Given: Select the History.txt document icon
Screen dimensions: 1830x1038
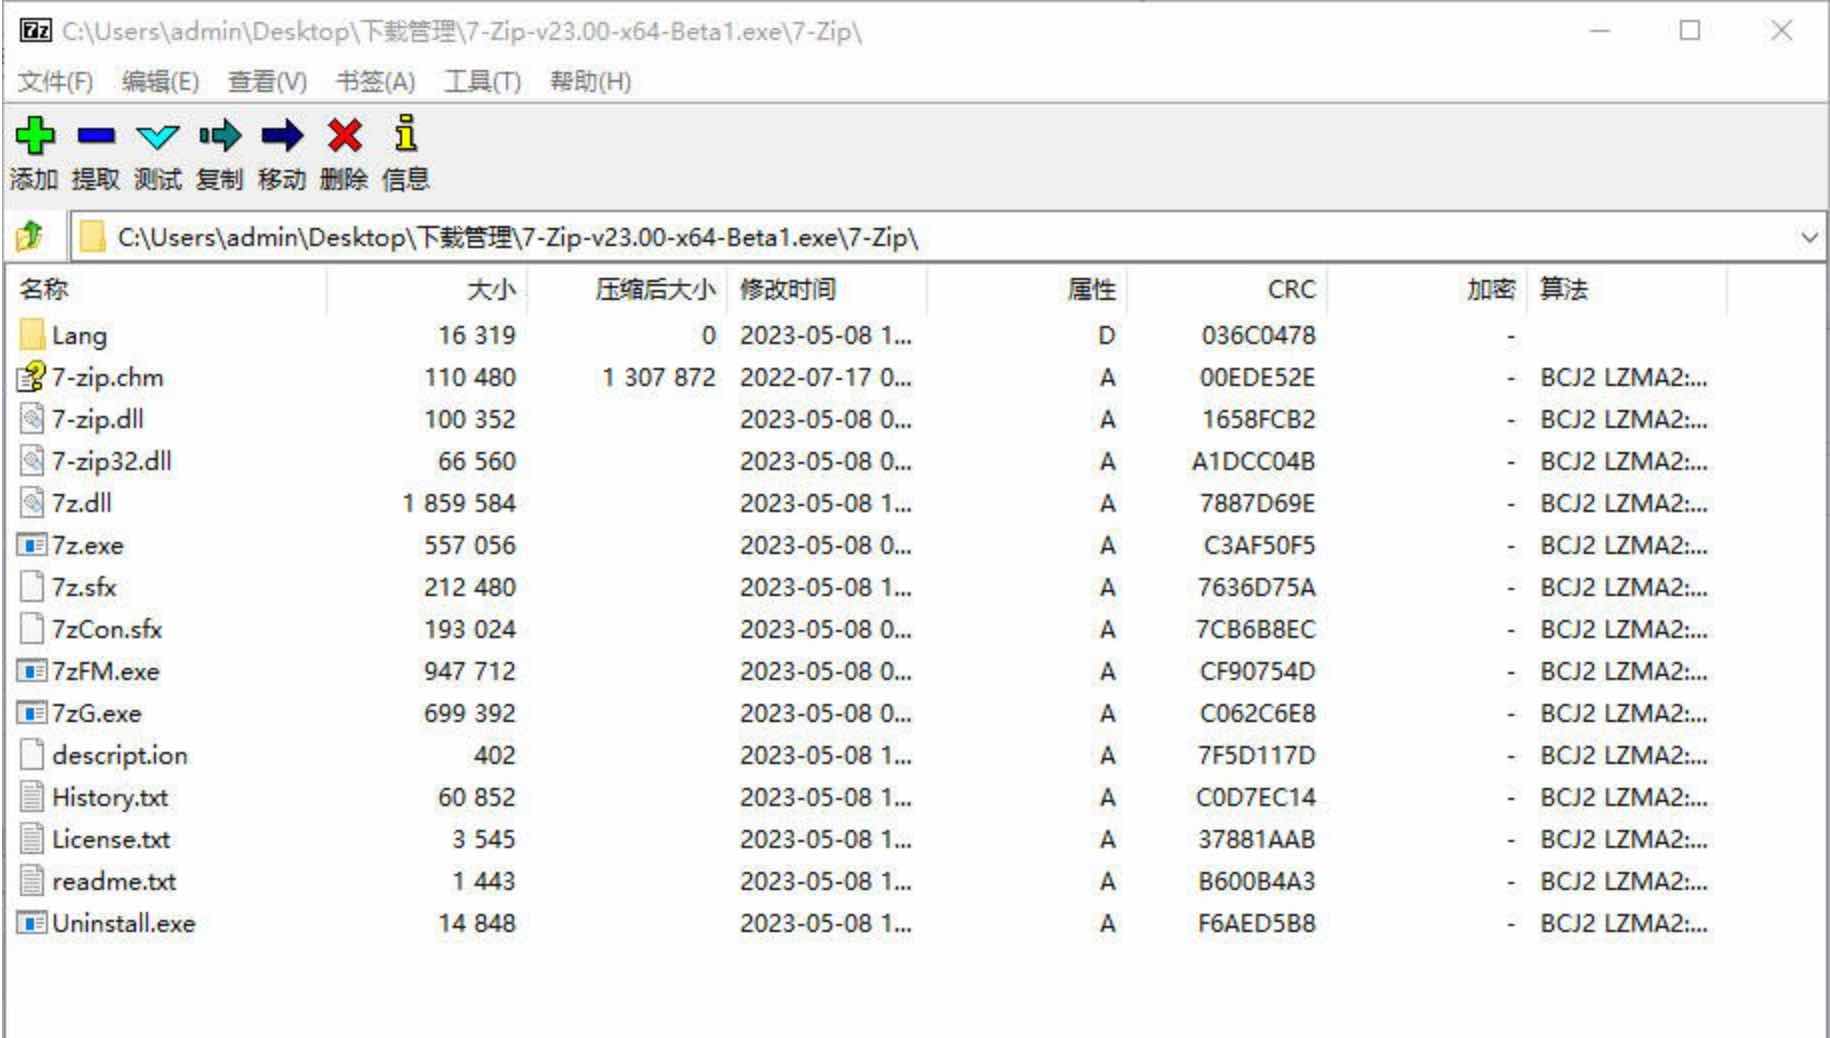Looking at the screenshot, I should (32, 797).
